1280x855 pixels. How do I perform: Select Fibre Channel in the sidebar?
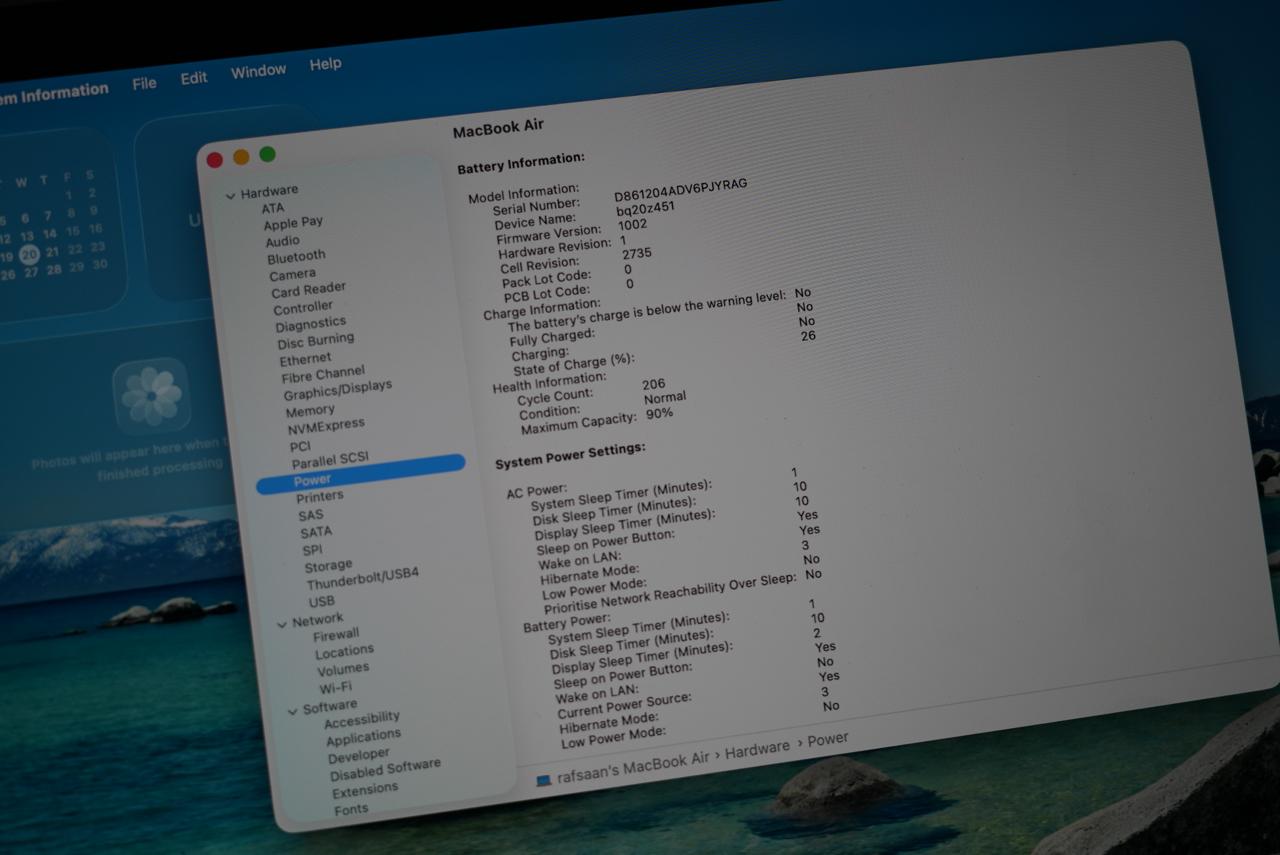(x=323, y=374)
